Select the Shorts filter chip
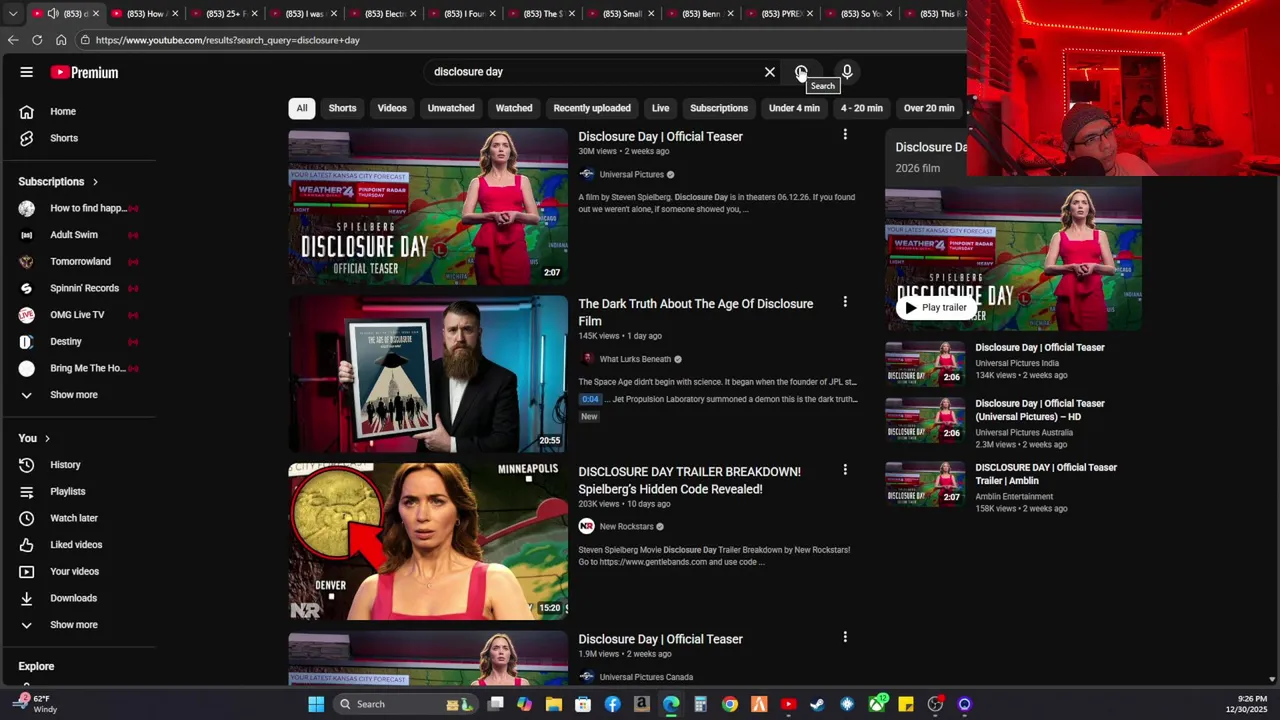This screenshot has width=1280, height=720. (x=342, y=108)
